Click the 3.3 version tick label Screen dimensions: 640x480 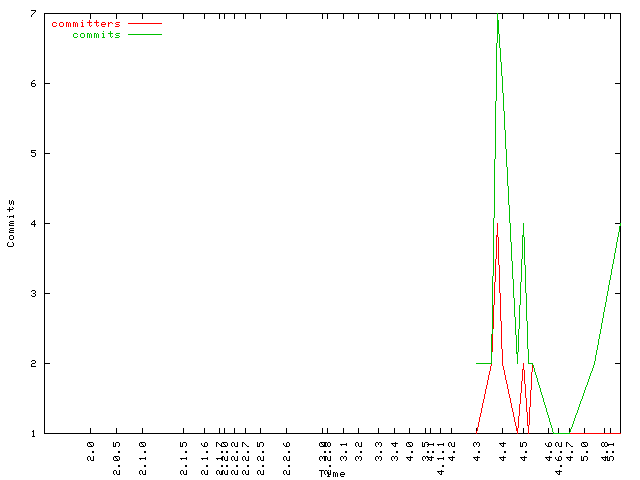point(379,451)
